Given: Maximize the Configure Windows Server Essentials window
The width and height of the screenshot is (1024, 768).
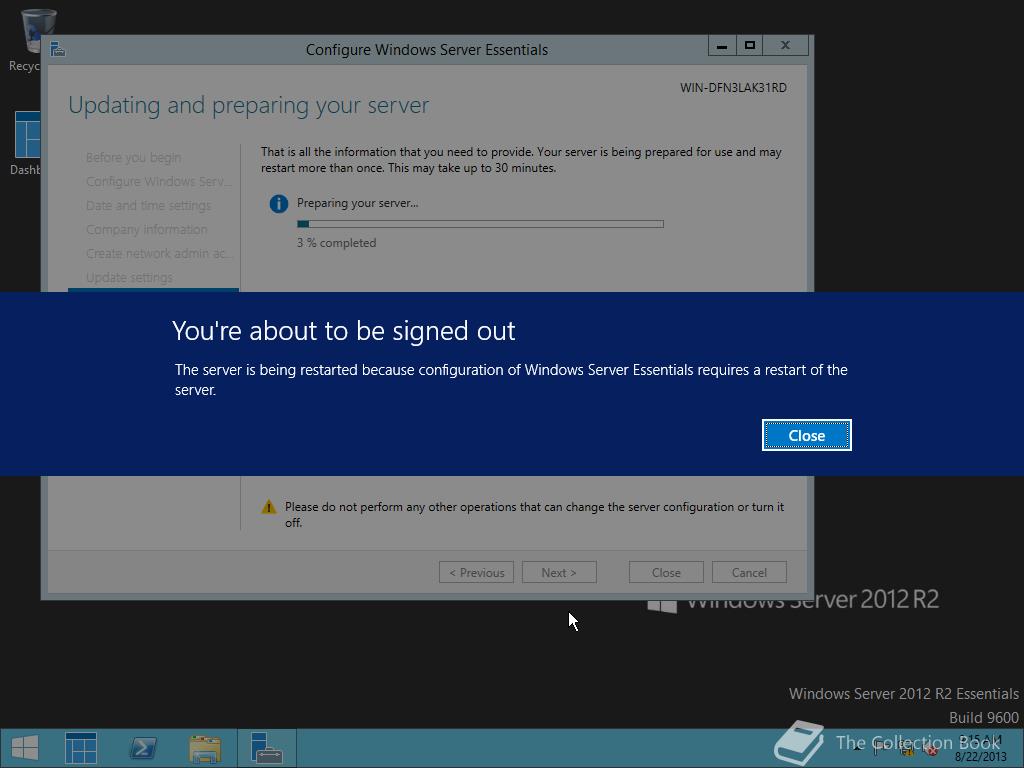Looking at the screenshot, I should (750, 46).
